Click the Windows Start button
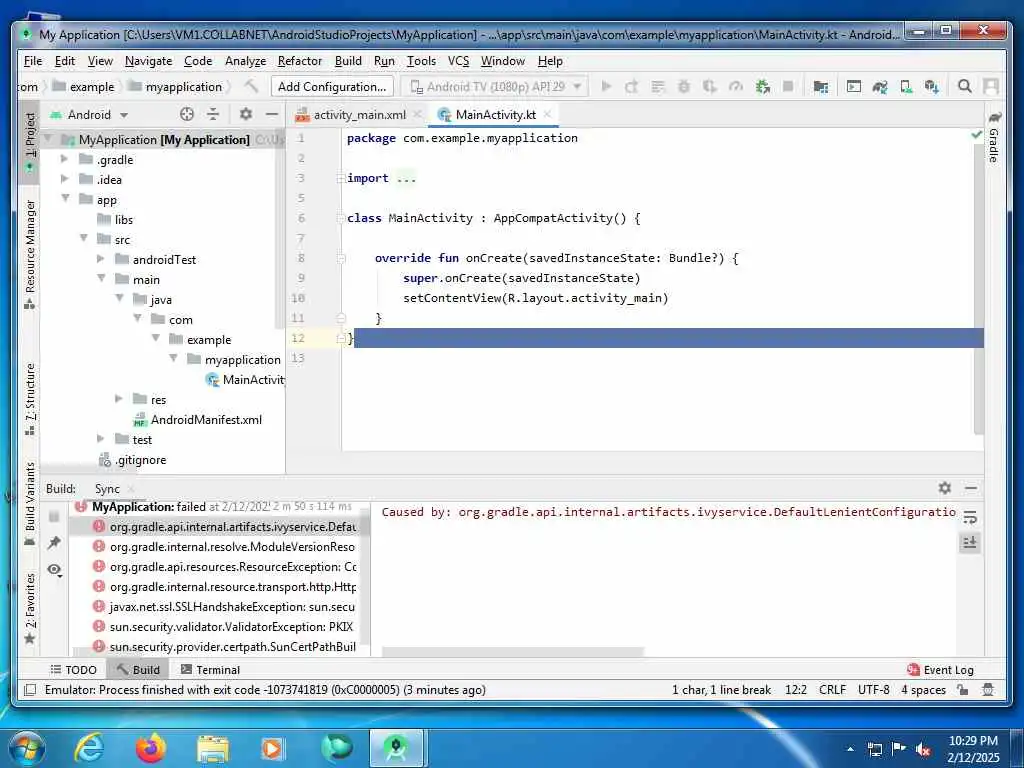1024x768 pixels. (26, 748)
